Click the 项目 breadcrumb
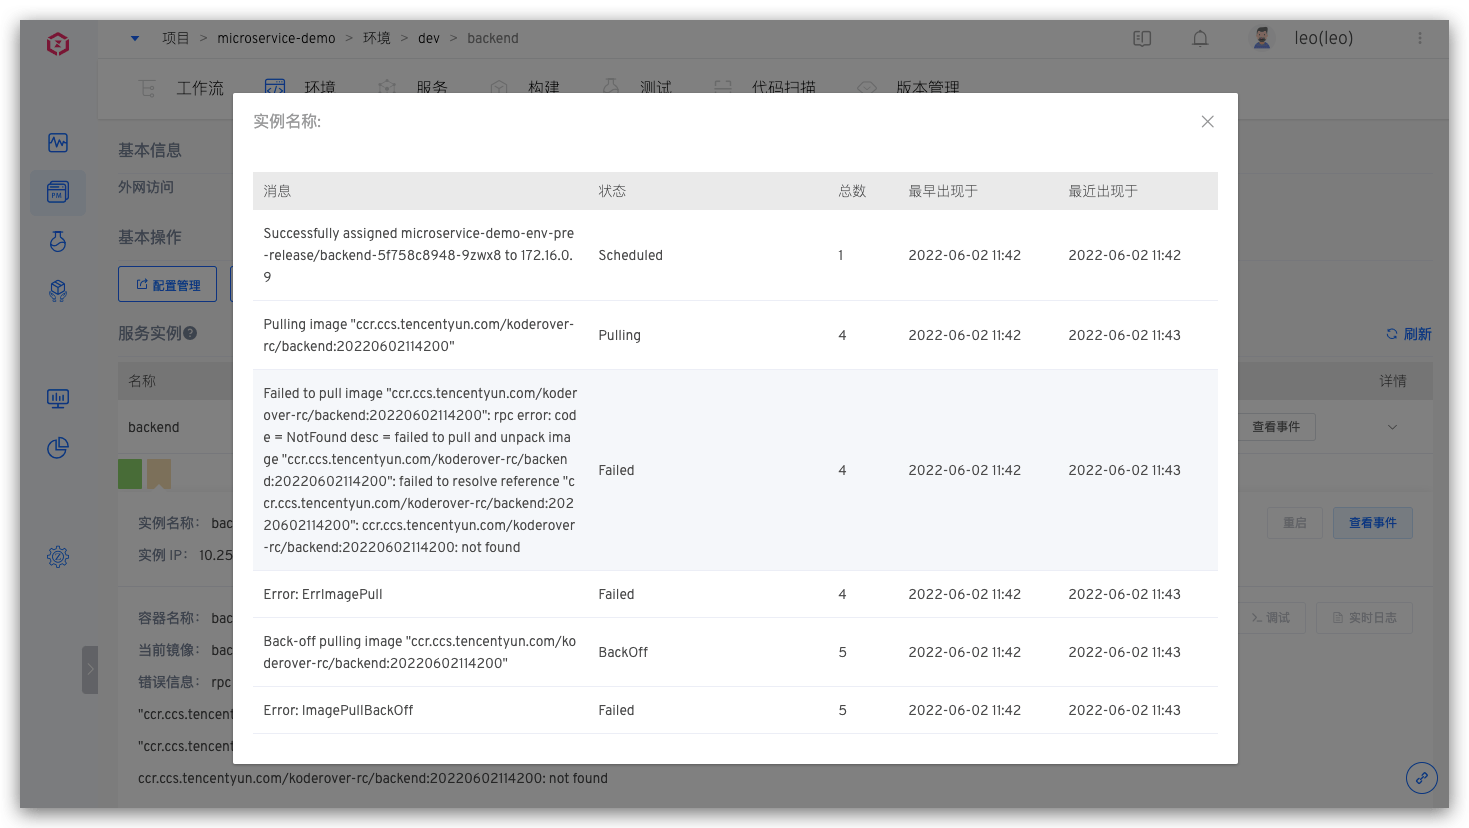Screen dimensions: 1469x828 pyautogui.click(x=176, y=38)
